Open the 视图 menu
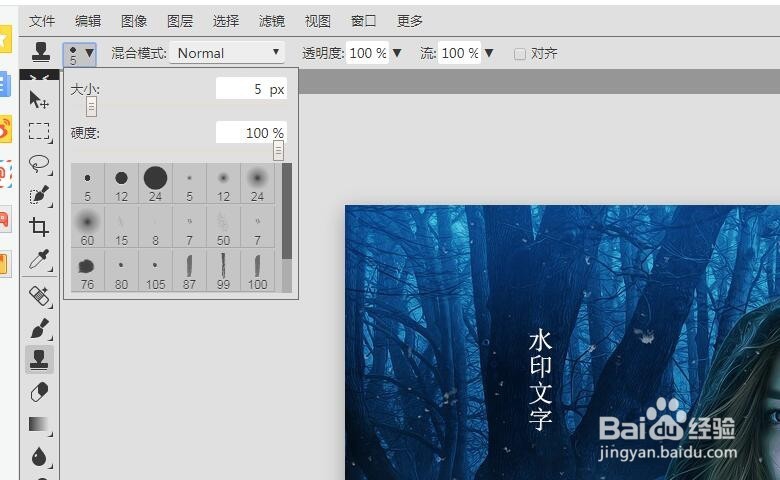Screen dimensions: 780x480 (317, 21)
